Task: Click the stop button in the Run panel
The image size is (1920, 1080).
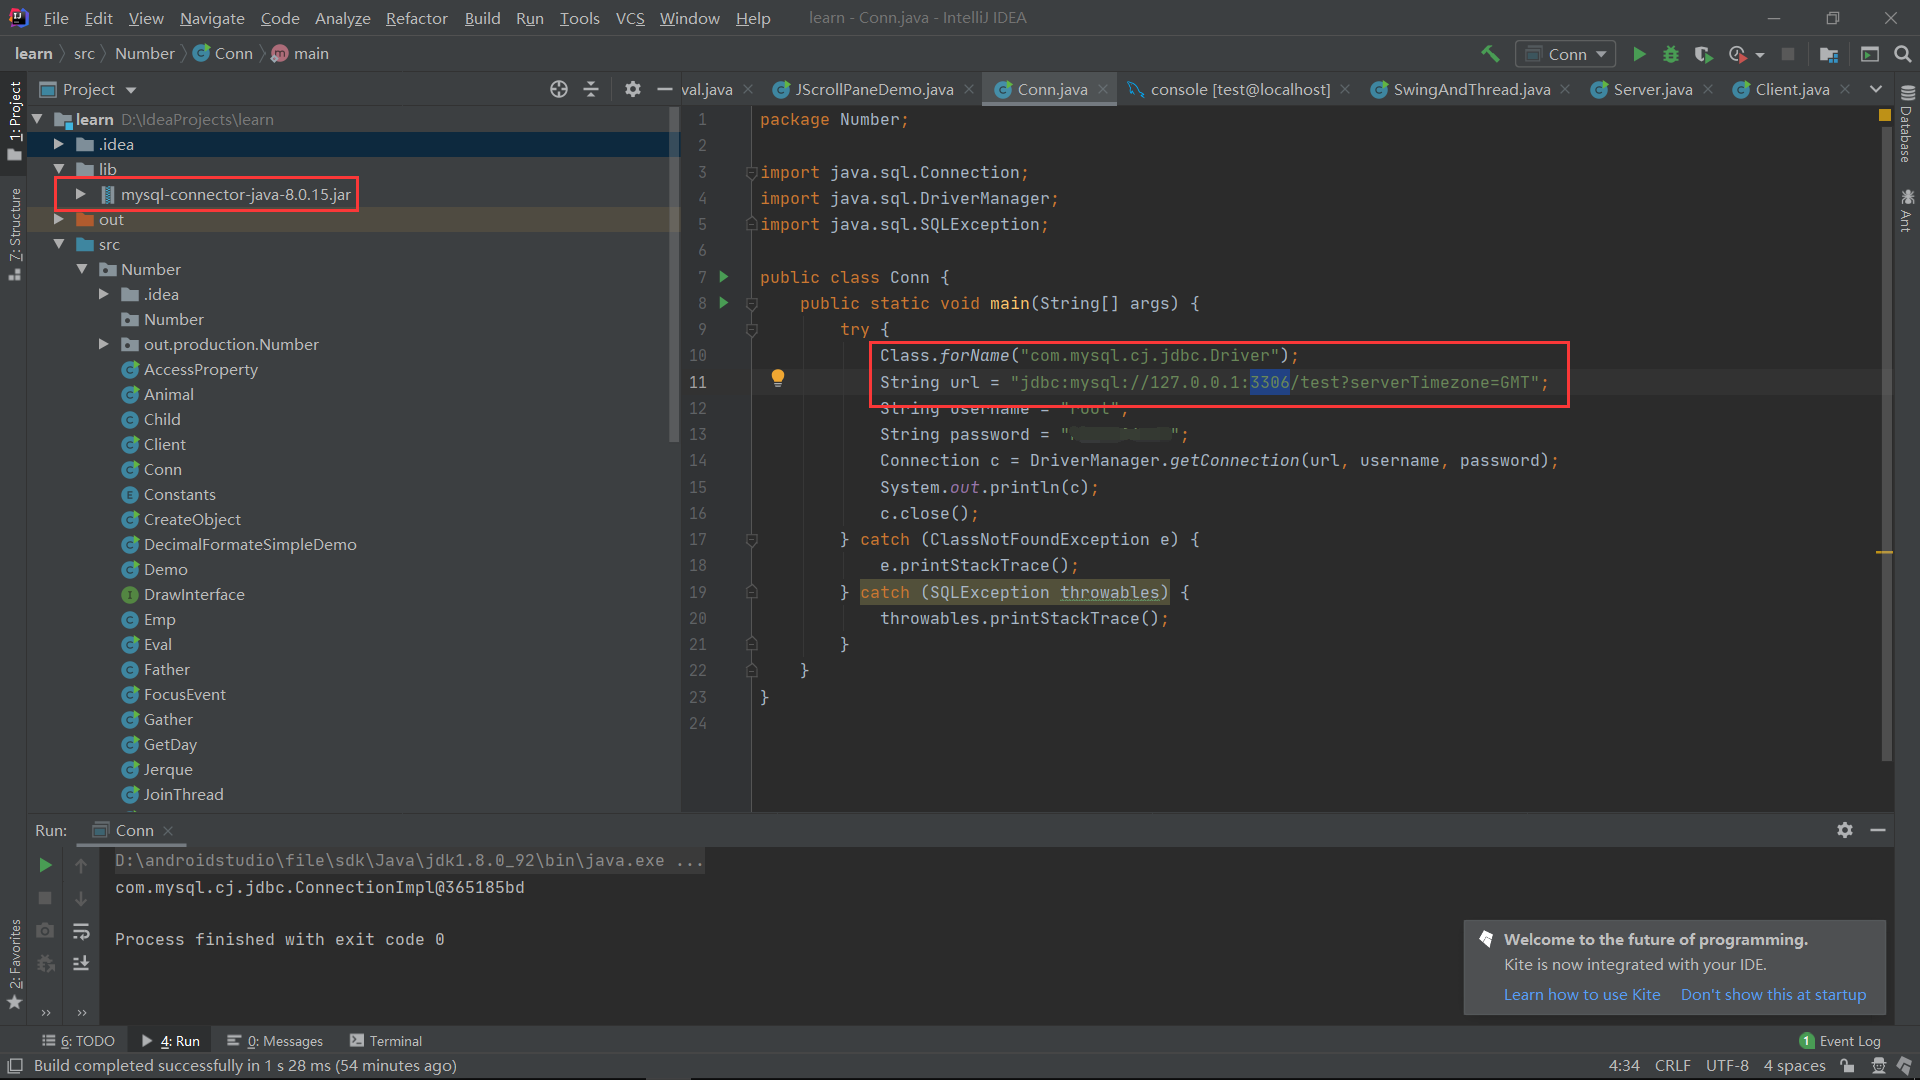Action: coord(45,898)
